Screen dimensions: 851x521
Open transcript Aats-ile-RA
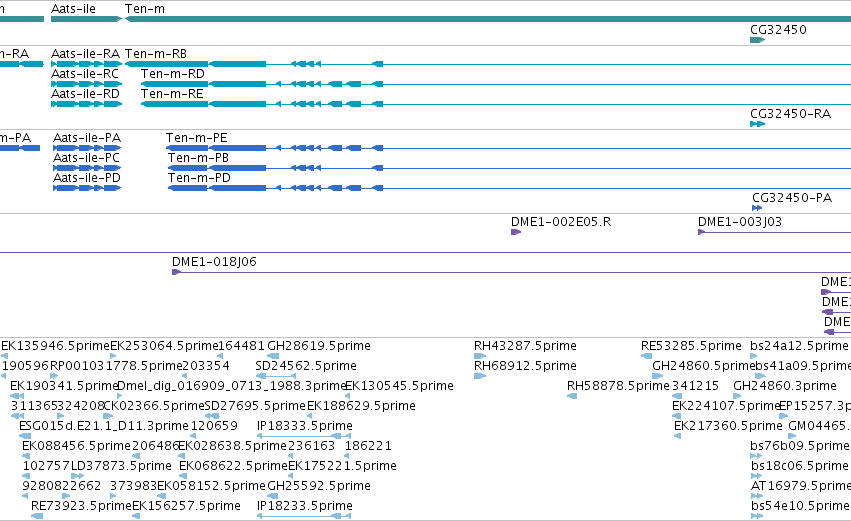tap(85, 54)
